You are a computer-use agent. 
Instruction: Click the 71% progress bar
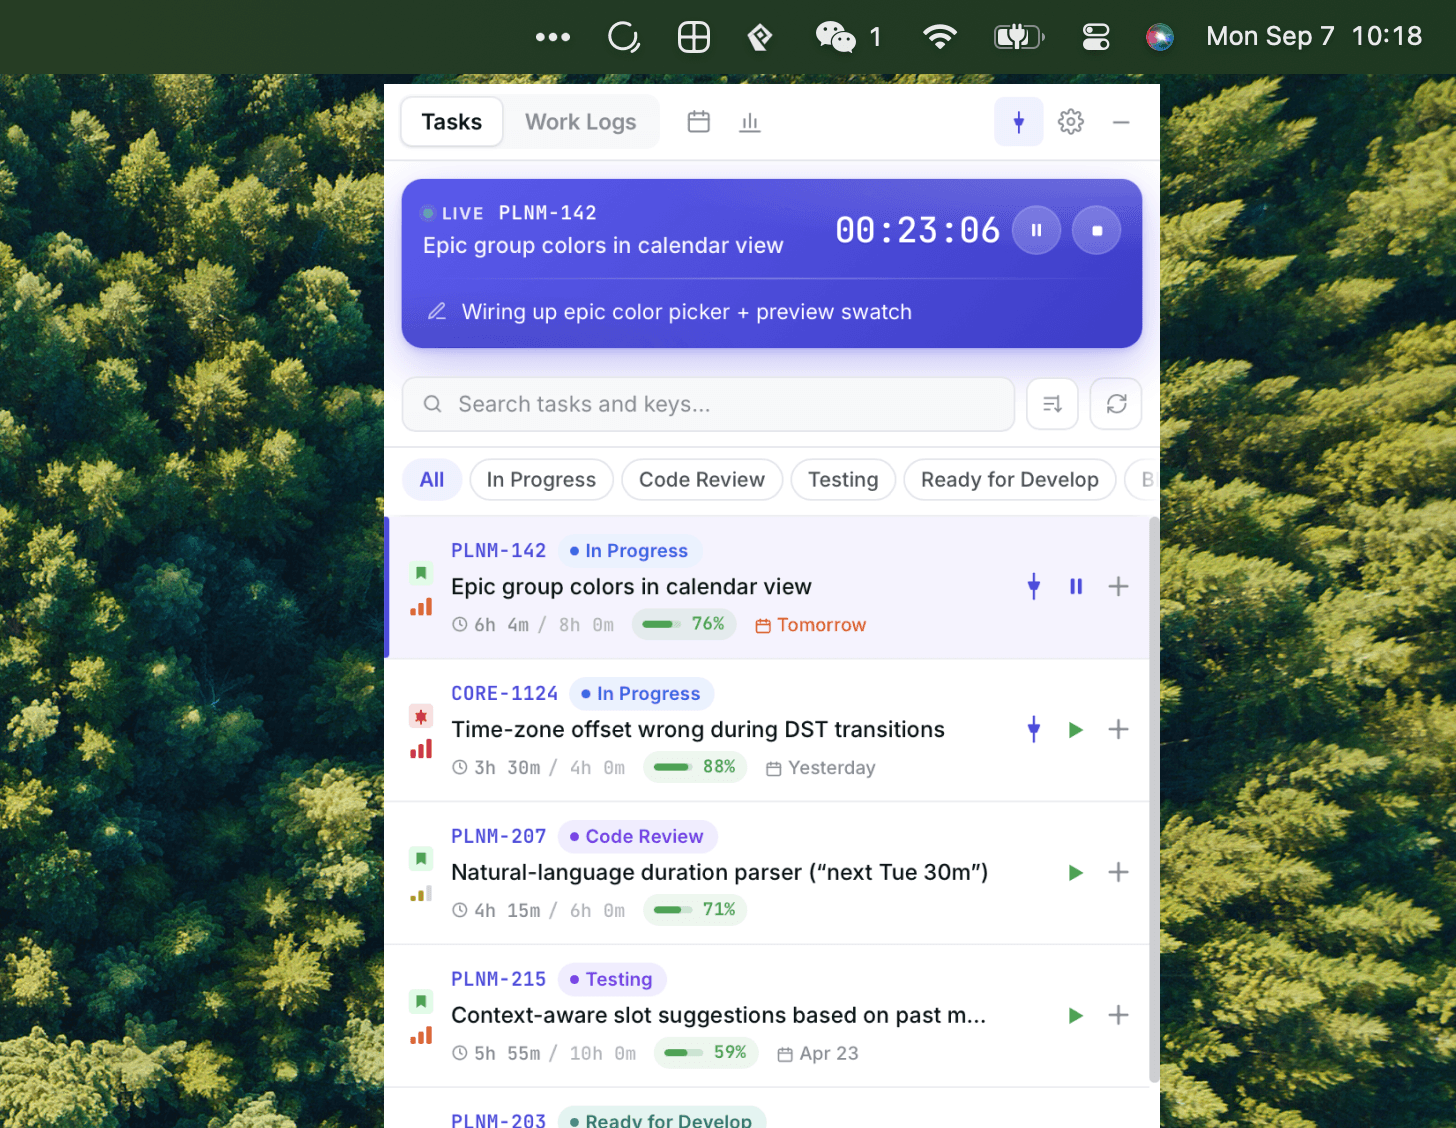point(696,910)
